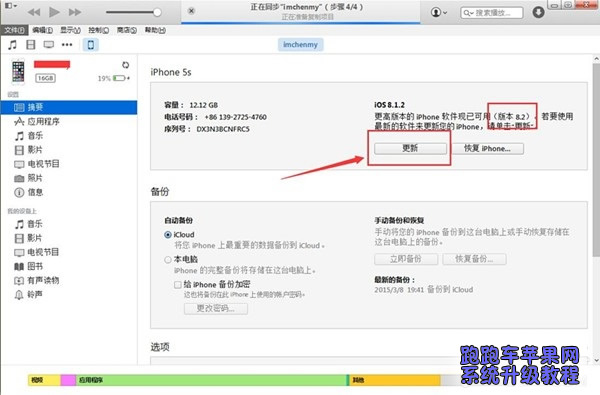The image size is (600, 395).
Task: Click the iOS 8.1.2 version label
Action: pyautogui.click(x=389, y=105)
